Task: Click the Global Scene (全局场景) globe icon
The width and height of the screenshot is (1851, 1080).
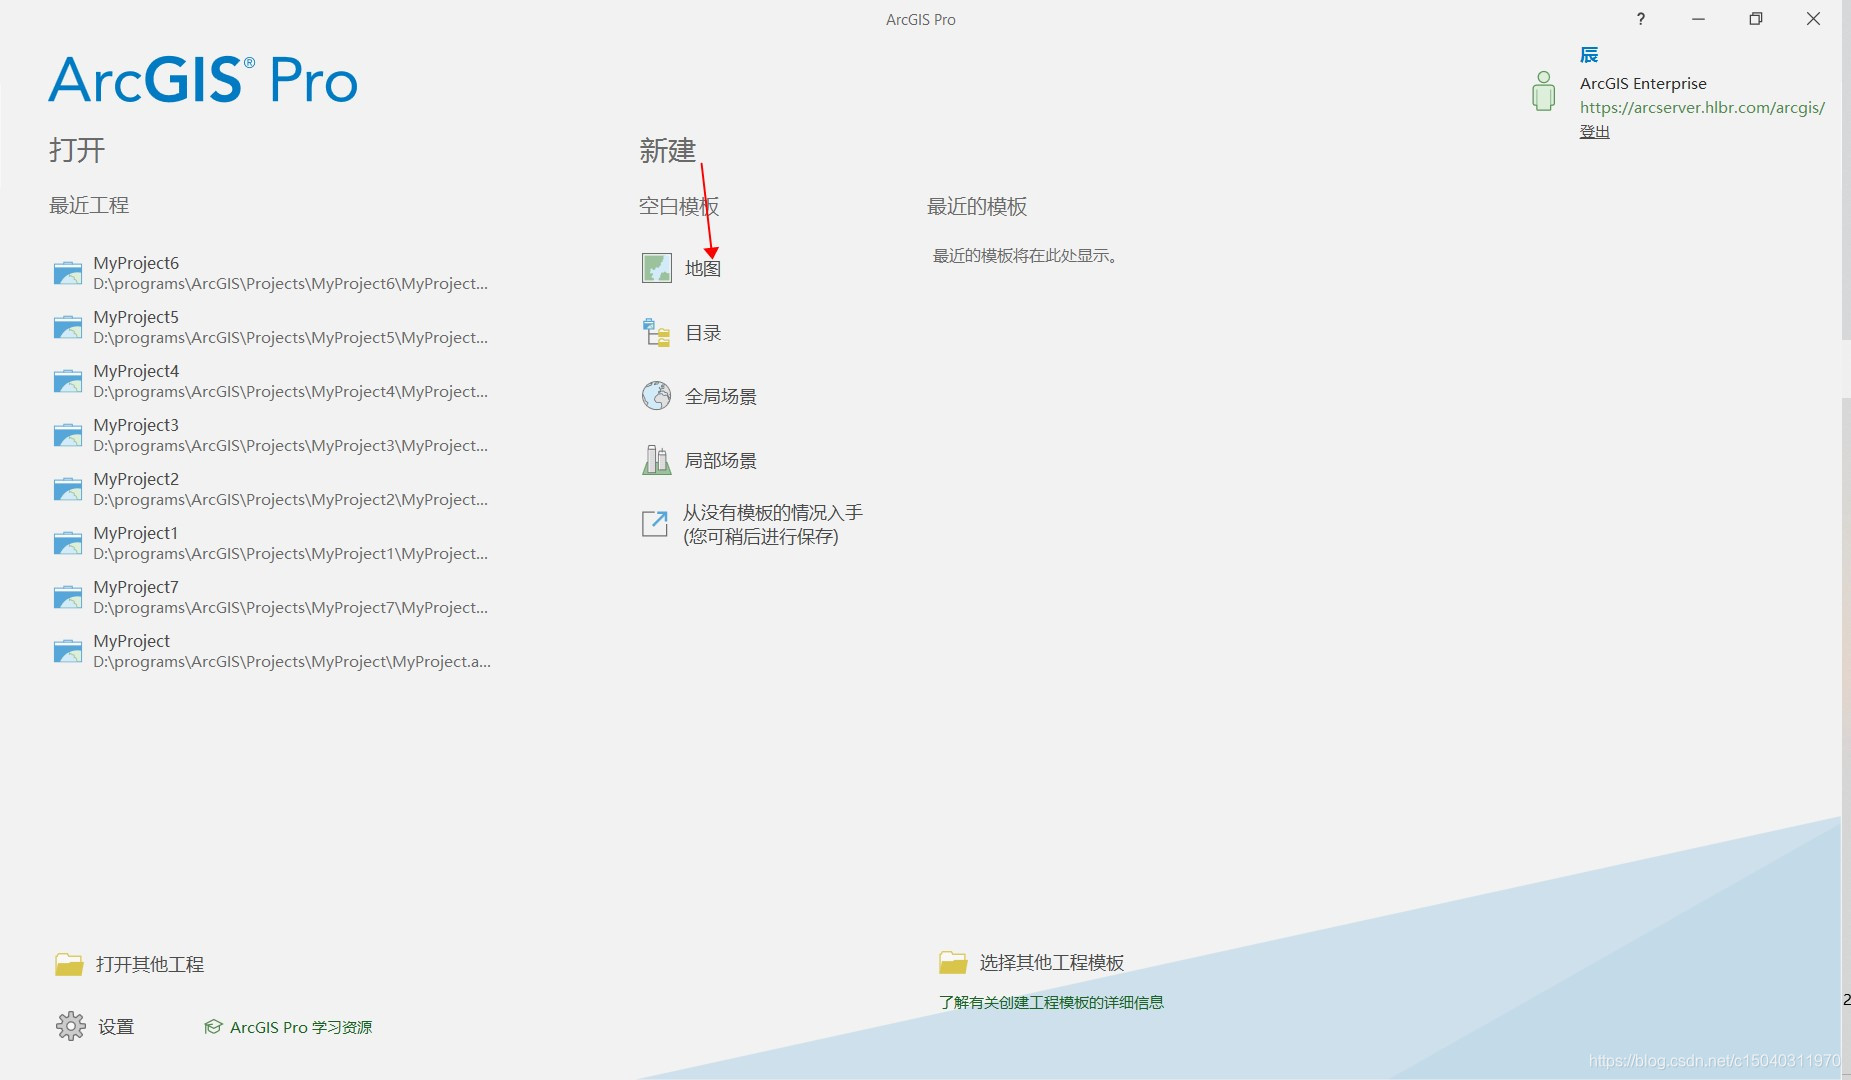Action: (x=656, y=396)
